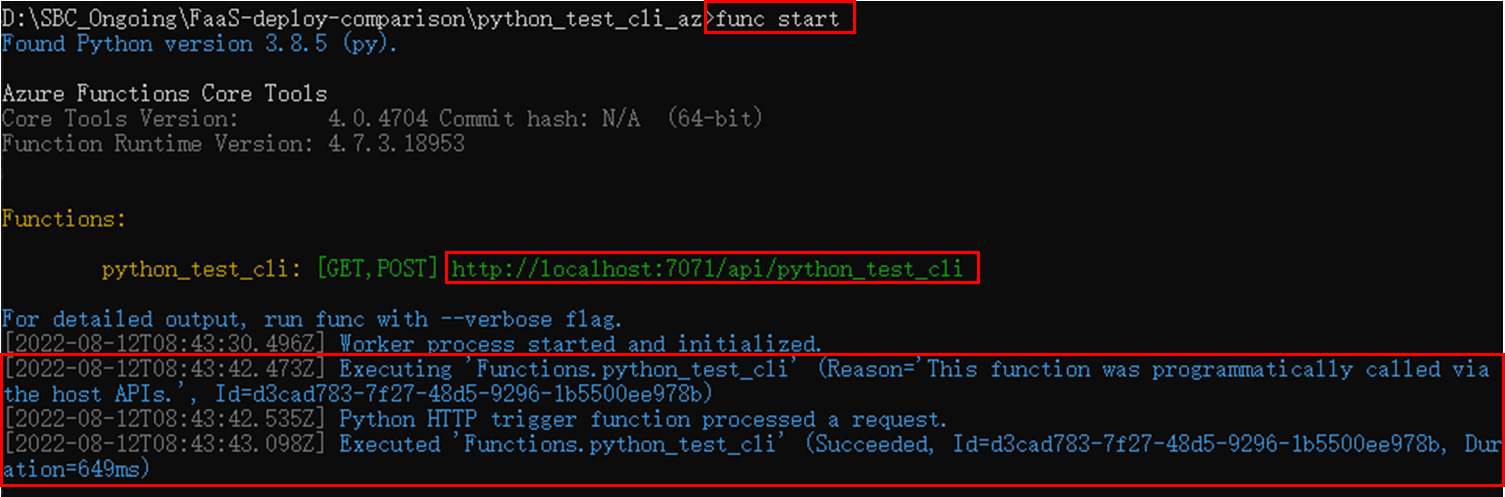
Task: Select the "Found Python version 3.8.5" line
Action: point(199,44)
